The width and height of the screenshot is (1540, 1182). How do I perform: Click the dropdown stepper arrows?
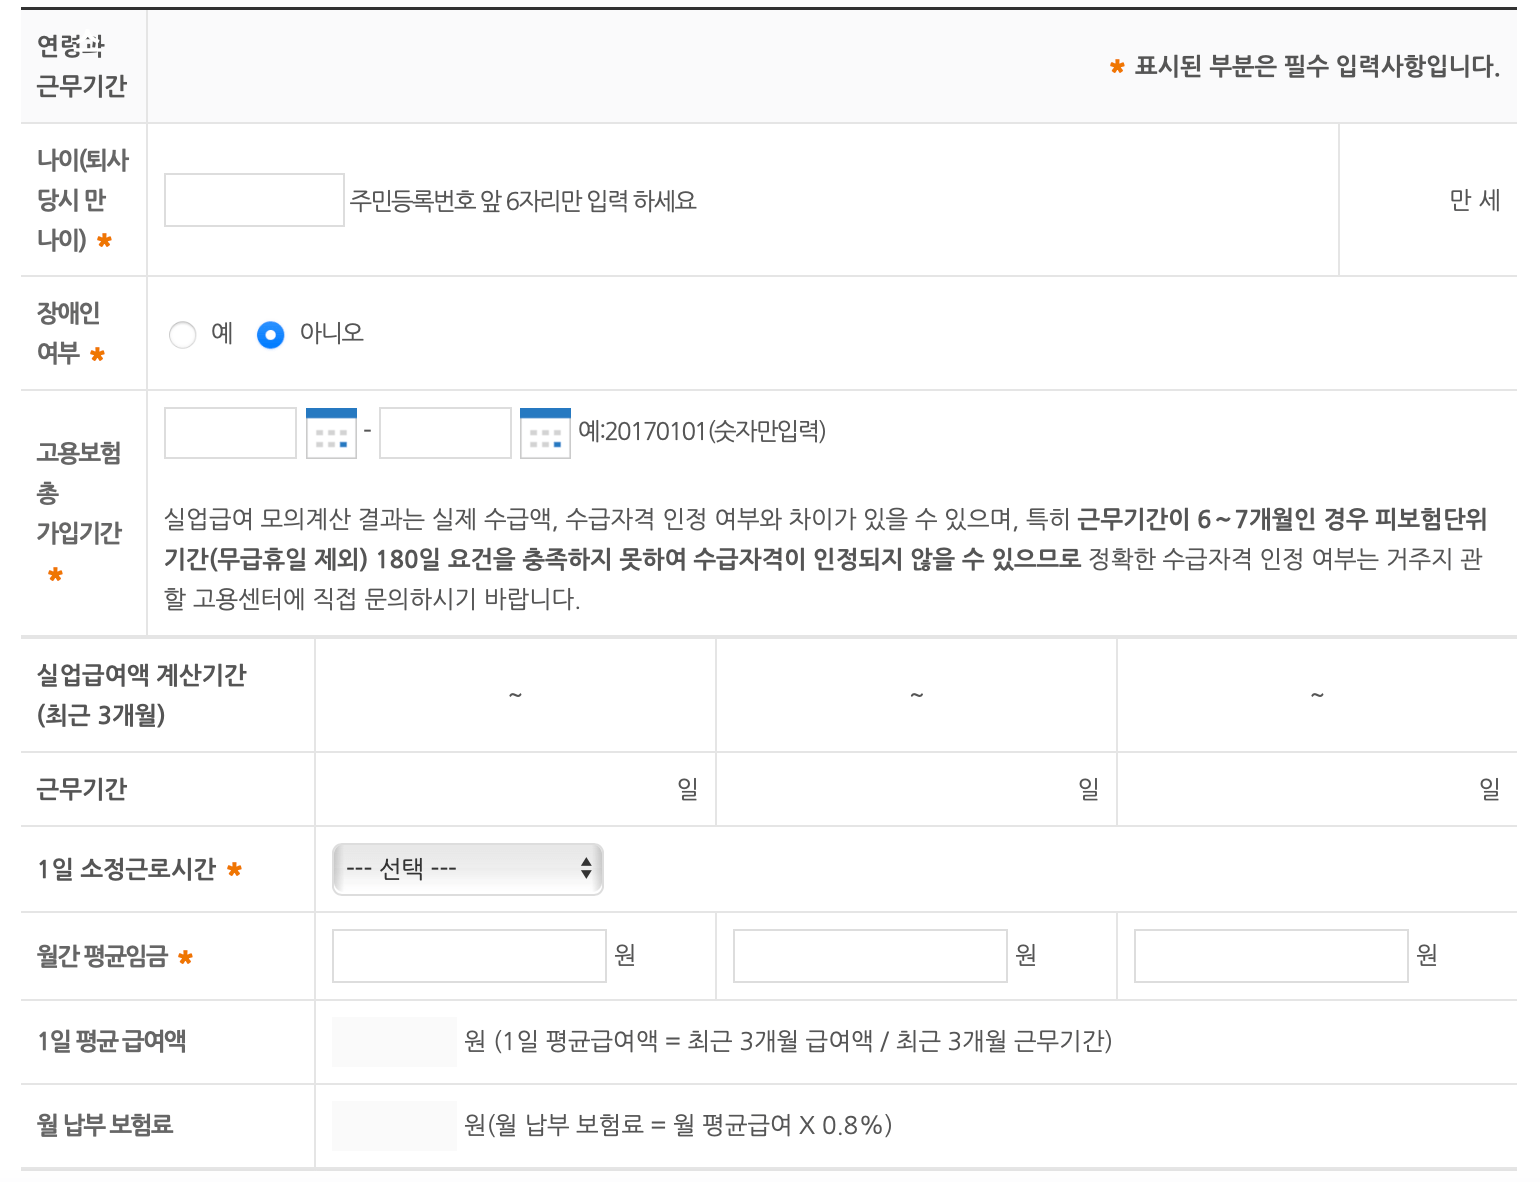pyautogui.click(x=588, y=869)
